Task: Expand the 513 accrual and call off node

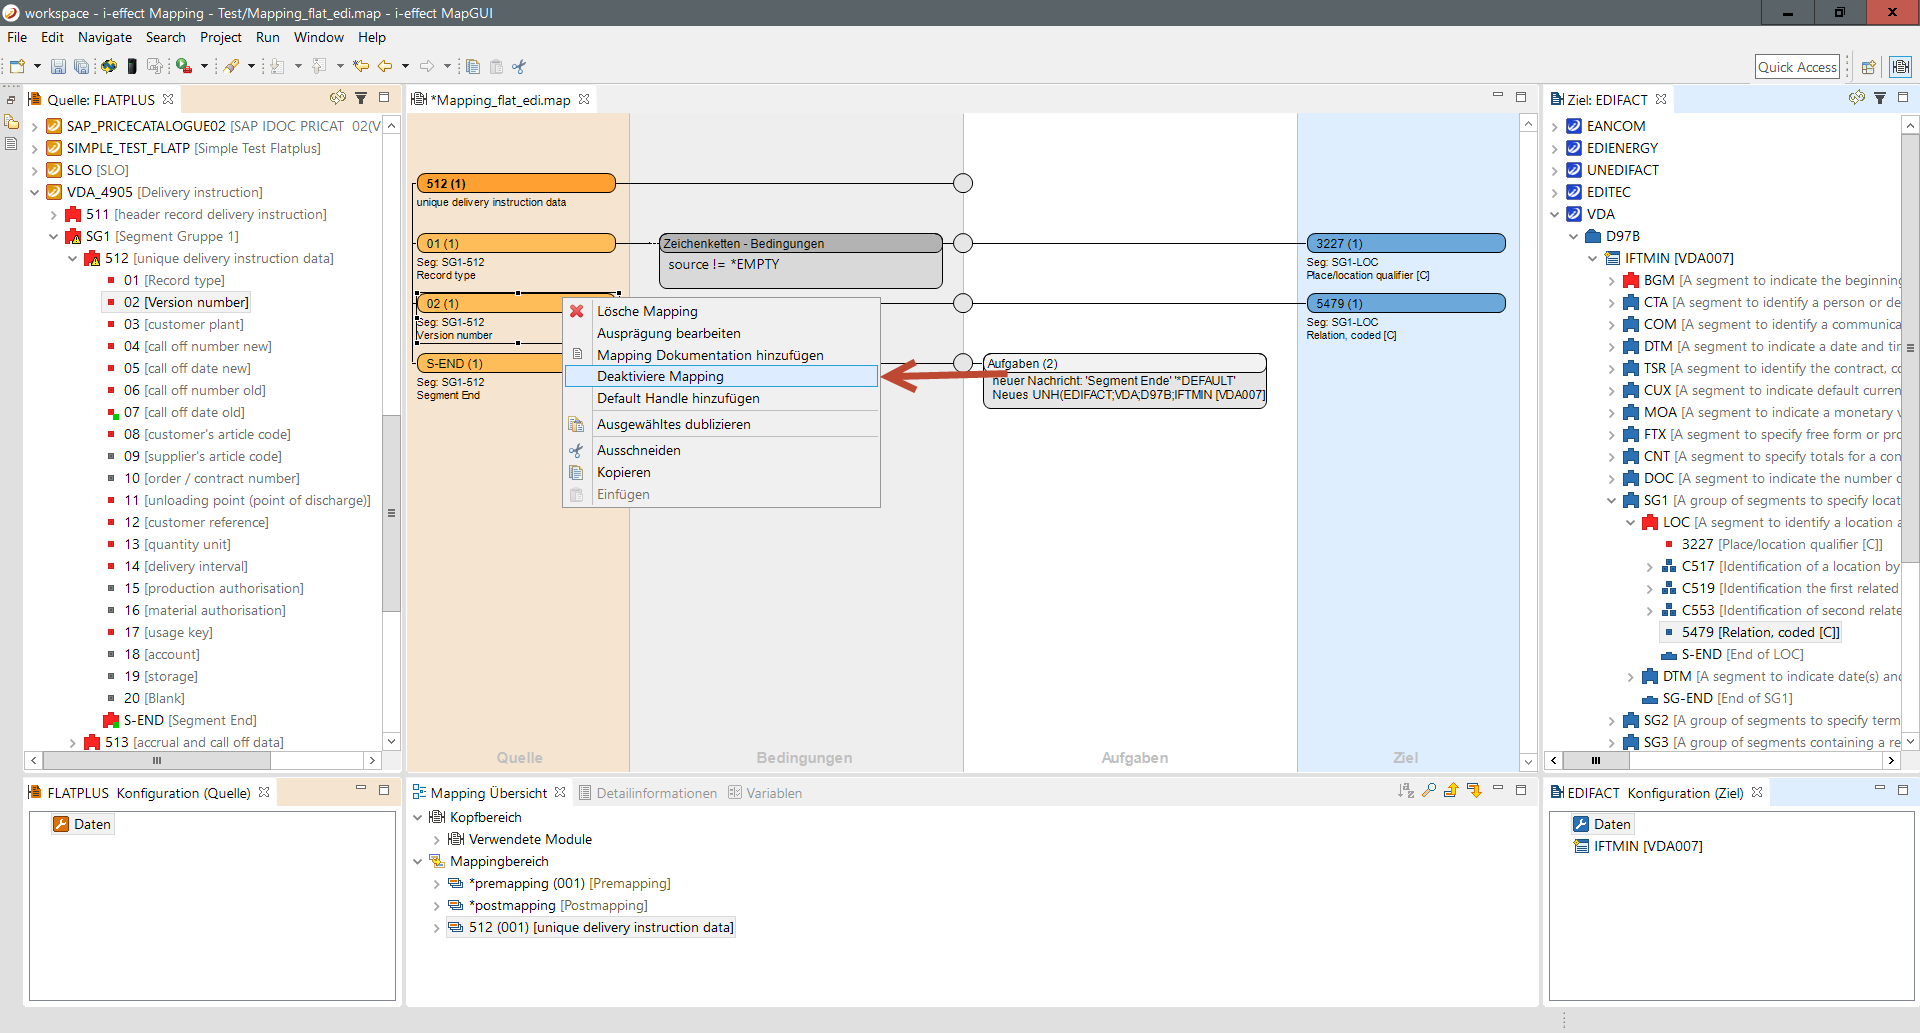Action: 72,743
